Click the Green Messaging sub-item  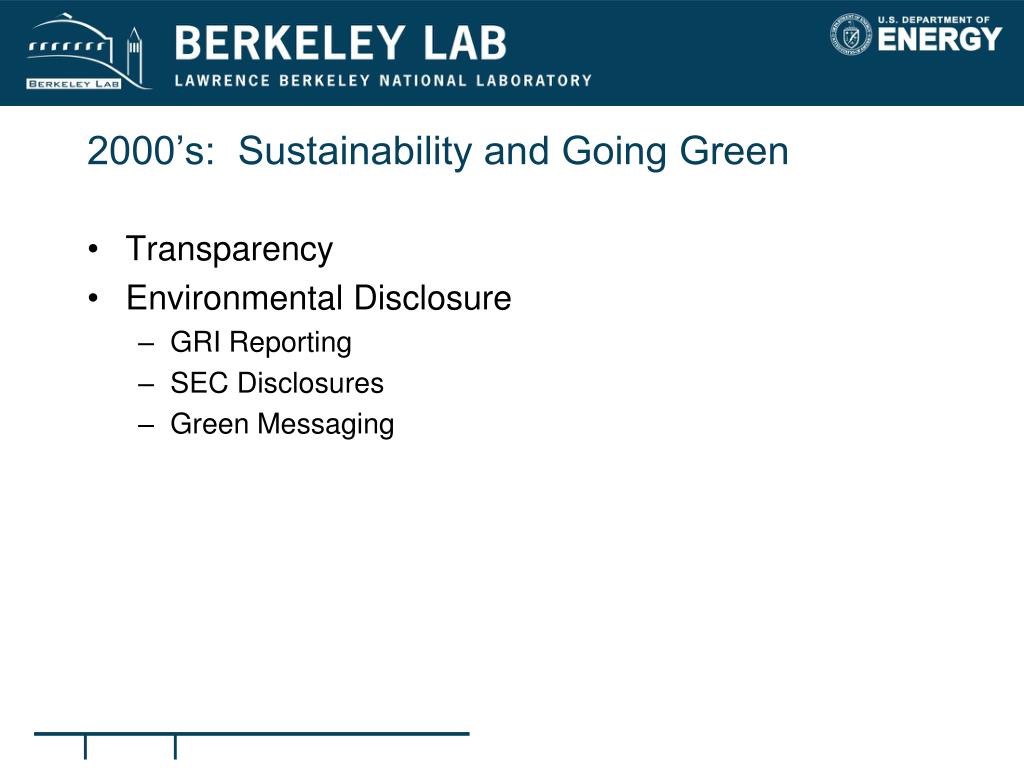coord(282,424)
